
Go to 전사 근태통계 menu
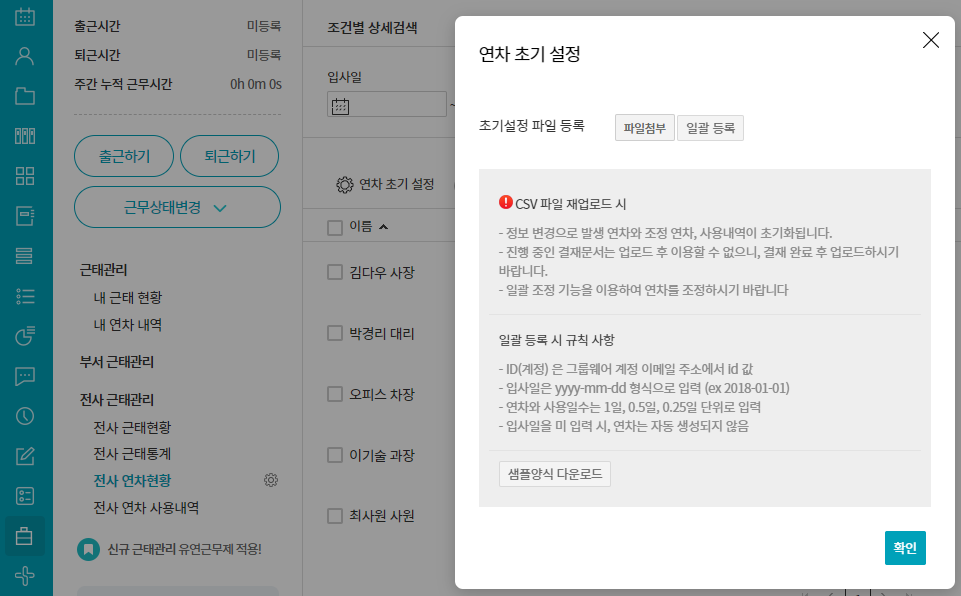click(132, 454)
